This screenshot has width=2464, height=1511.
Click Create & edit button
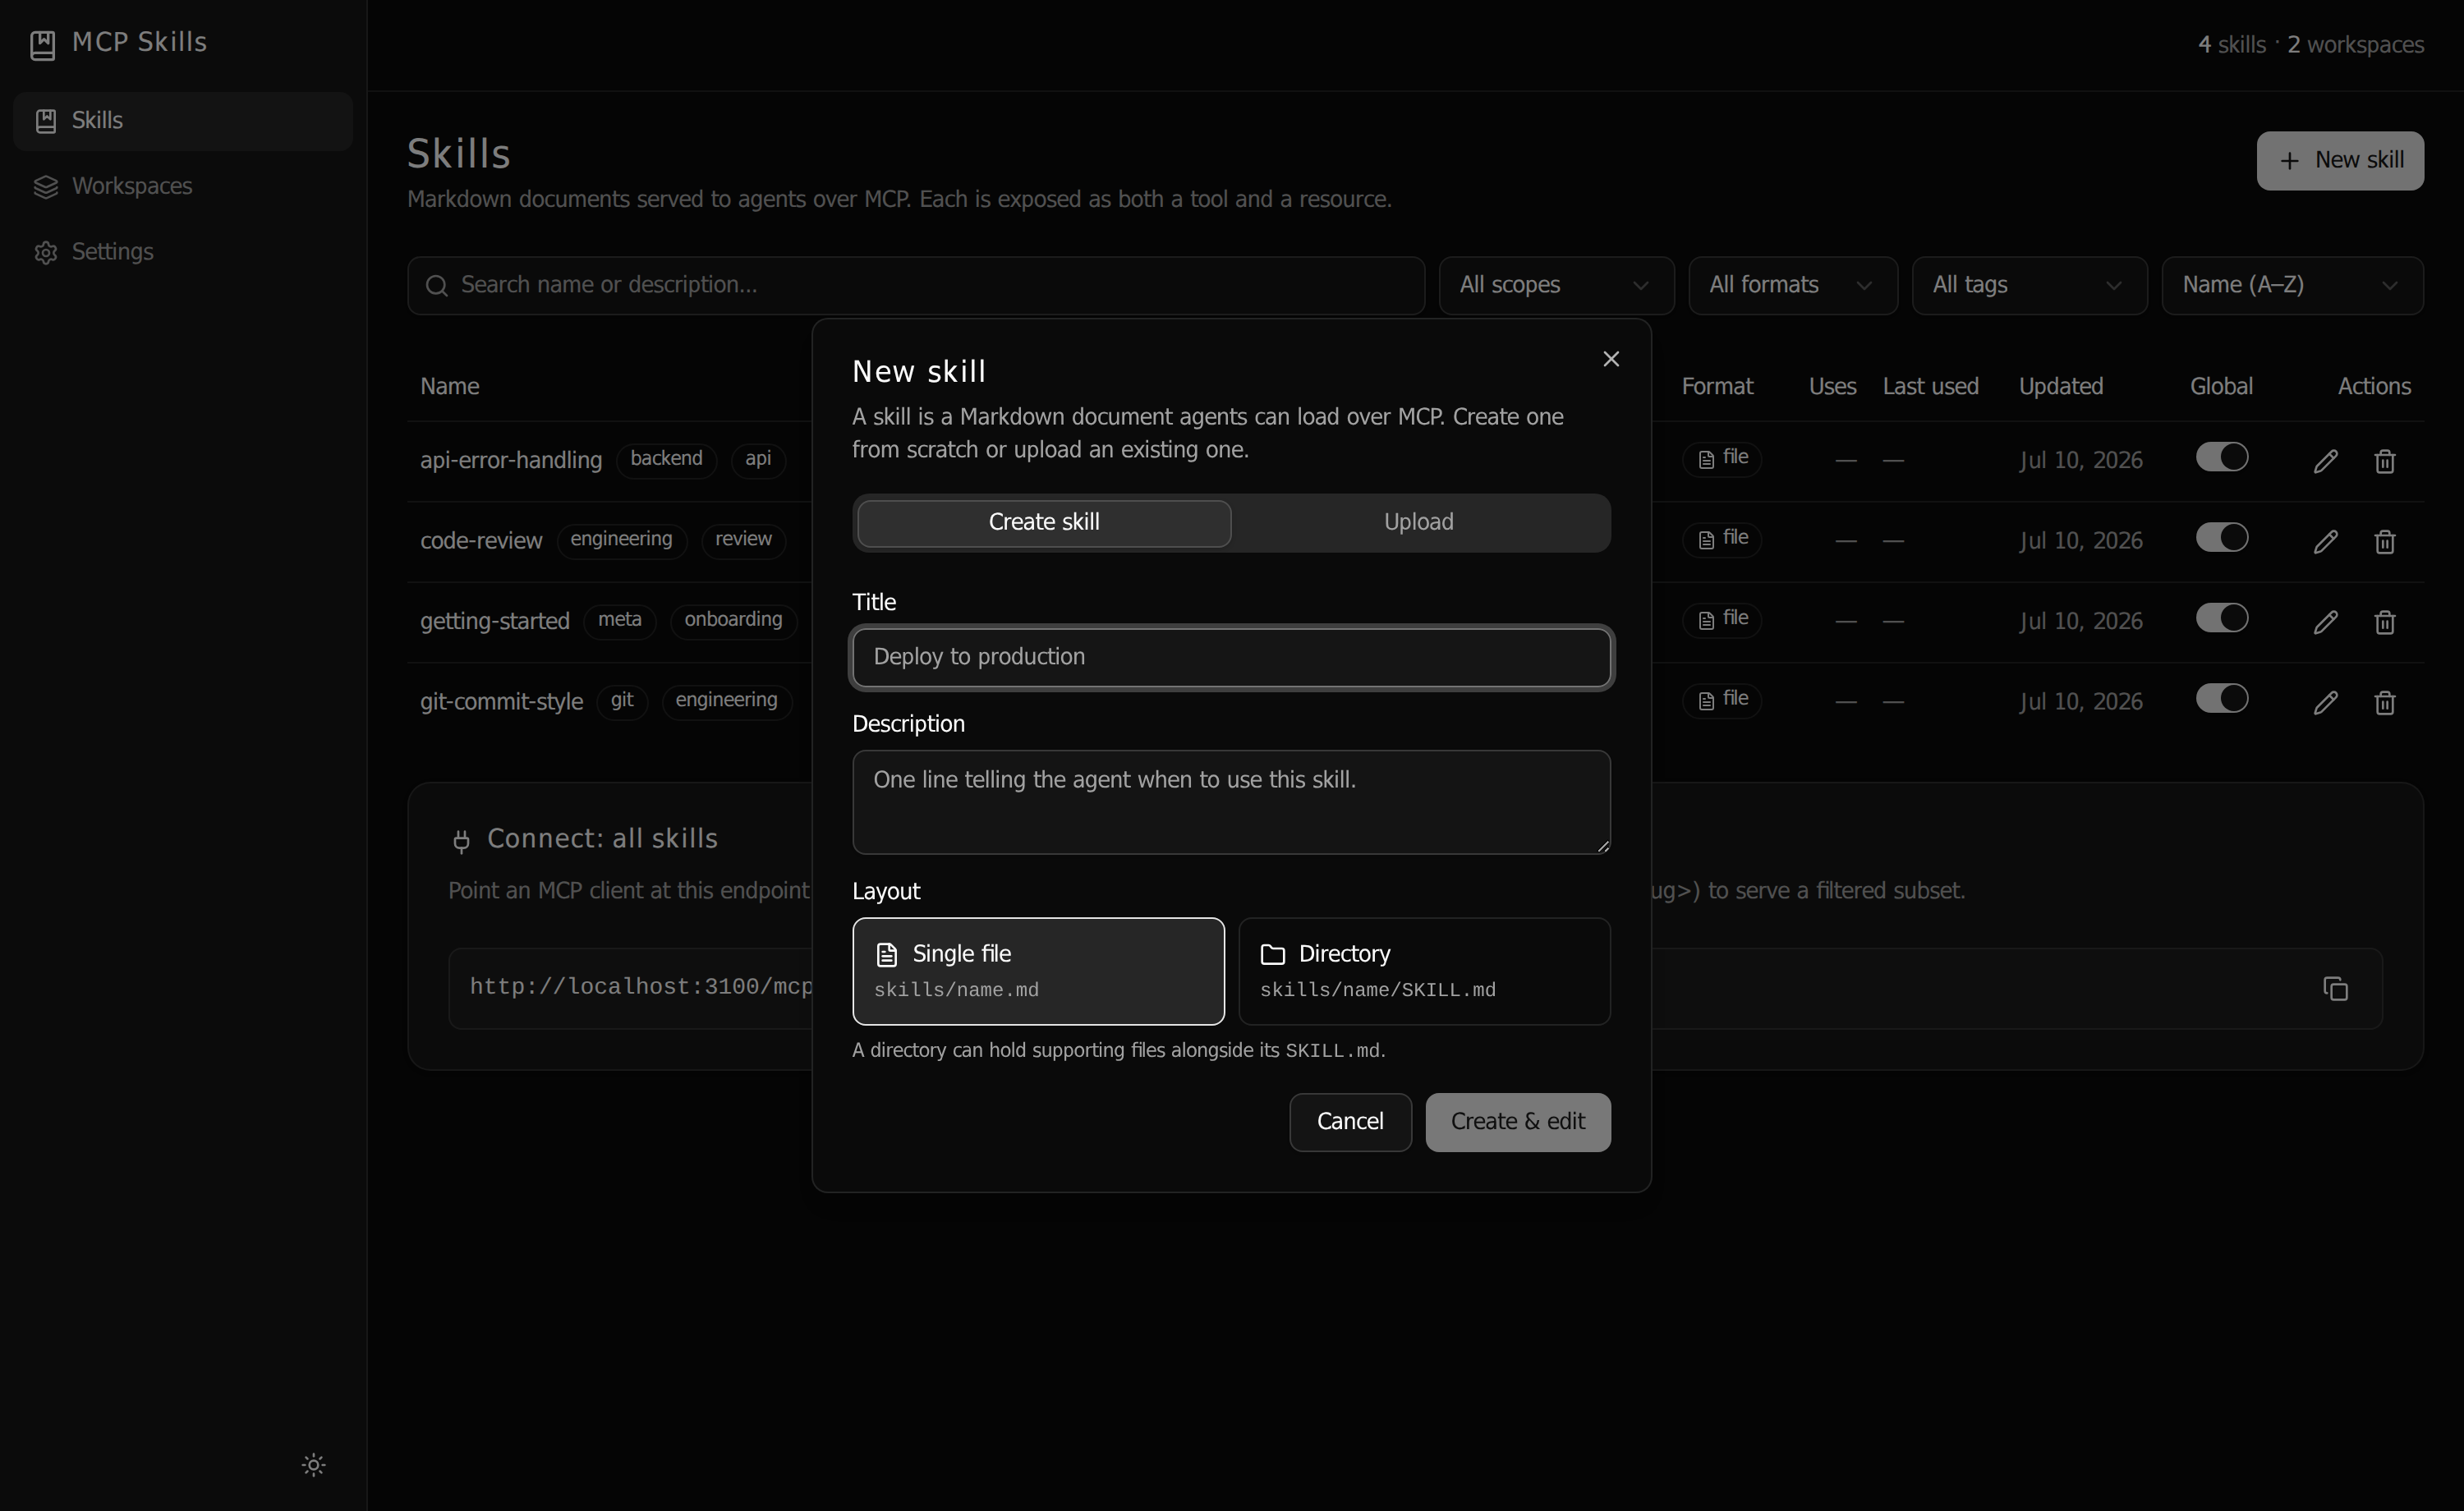pyautogui.click(x=1517, y=1122)
